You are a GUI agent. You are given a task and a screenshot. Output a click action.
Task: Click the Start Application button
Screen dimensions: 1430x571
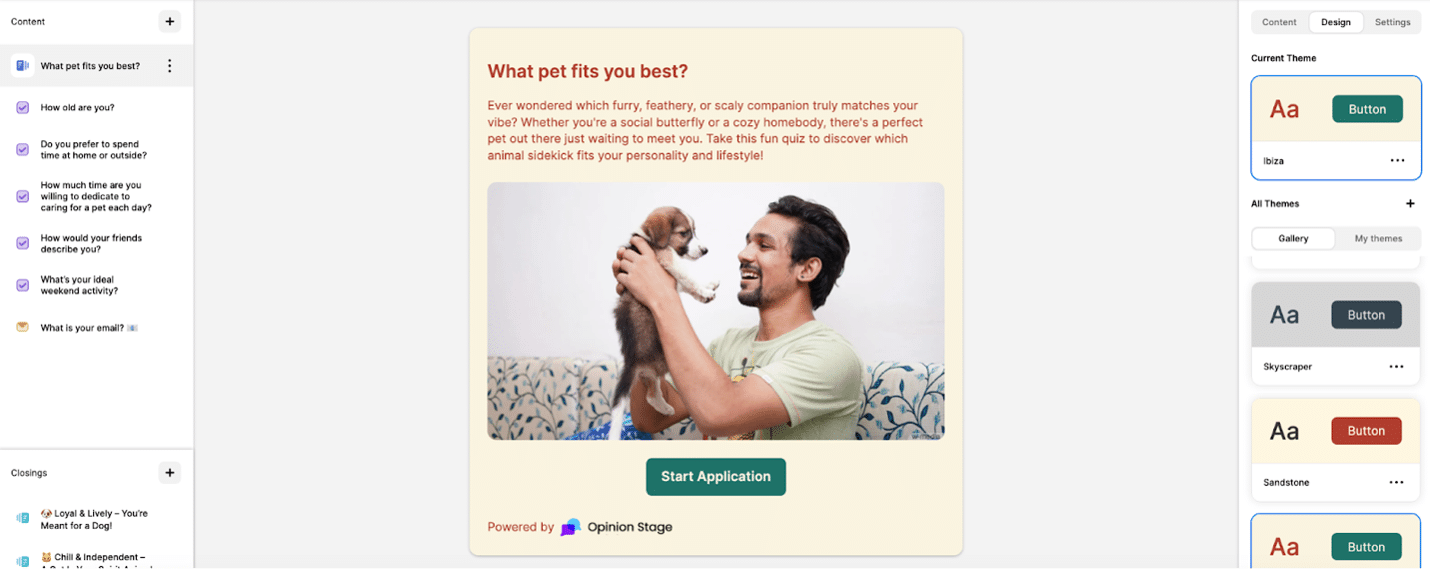(x=716, y=477)
